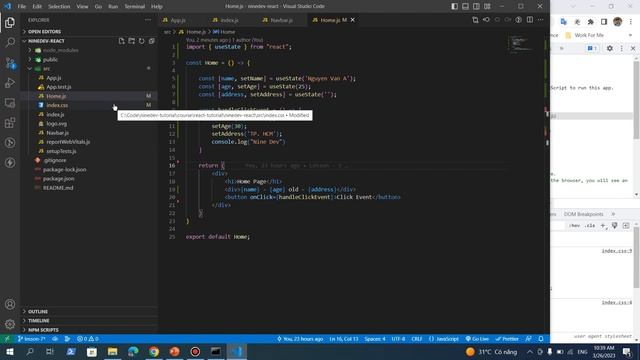Open the Source Control view
640x360 pixels.
[x=10, y=62]
